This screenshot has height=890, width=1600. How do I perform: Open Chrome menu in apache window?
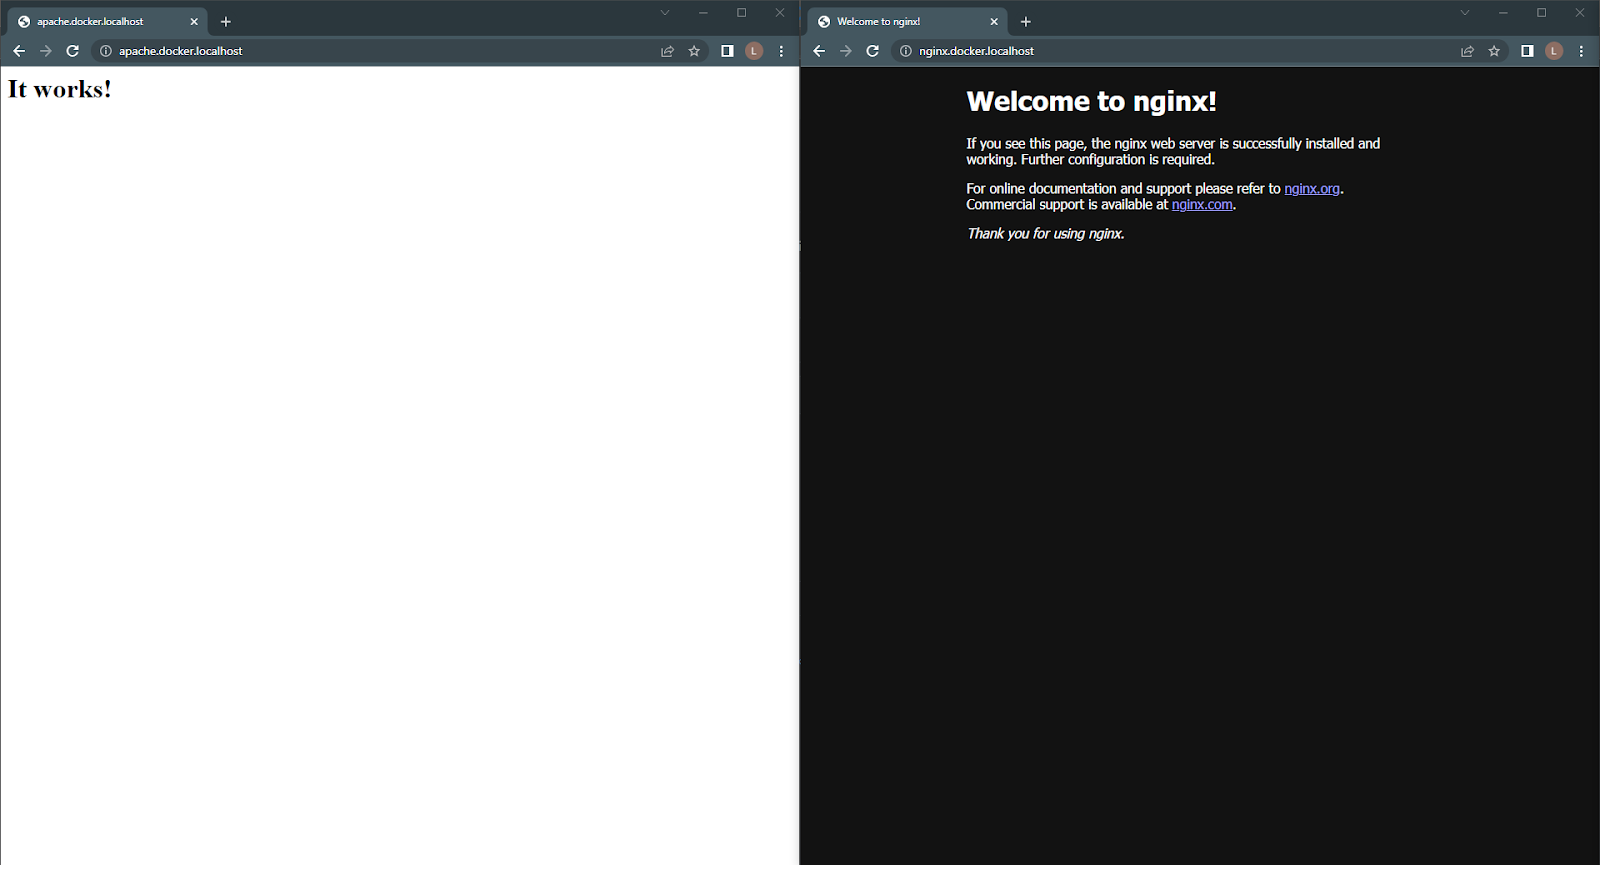click(x=781, y=51)
